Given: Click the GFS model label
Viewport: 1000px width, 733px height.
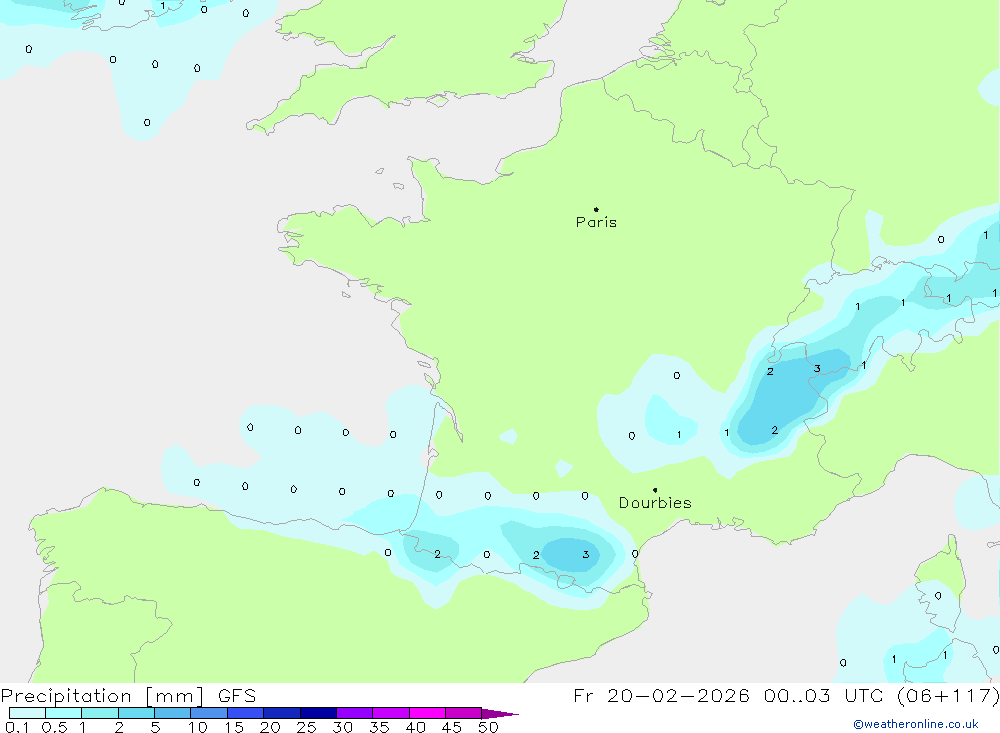Looking at the screenshot, I should tap(237, 696).
